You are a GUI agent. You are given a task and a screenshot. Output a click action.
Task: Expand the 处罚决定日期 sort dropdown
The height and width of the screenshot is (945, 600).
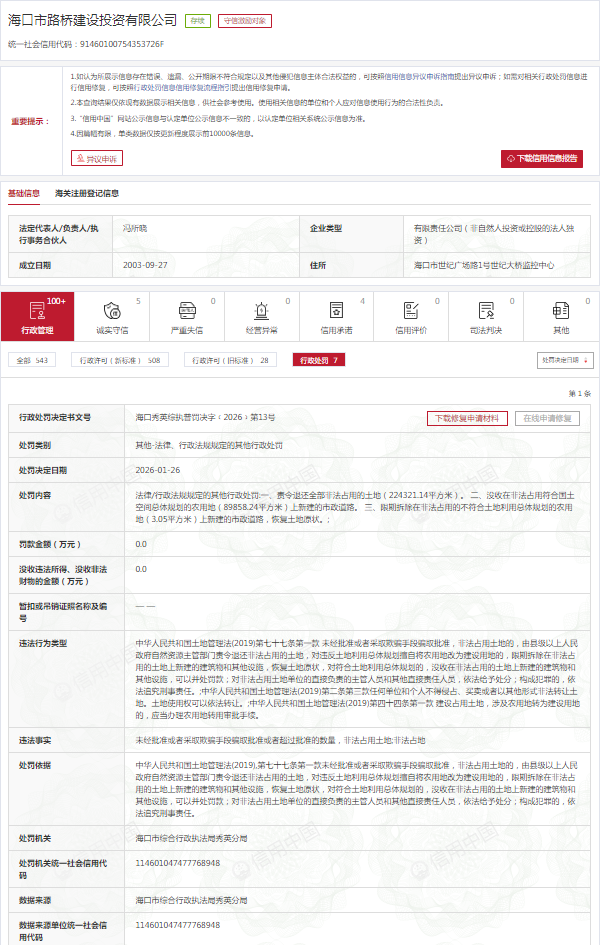565,360
